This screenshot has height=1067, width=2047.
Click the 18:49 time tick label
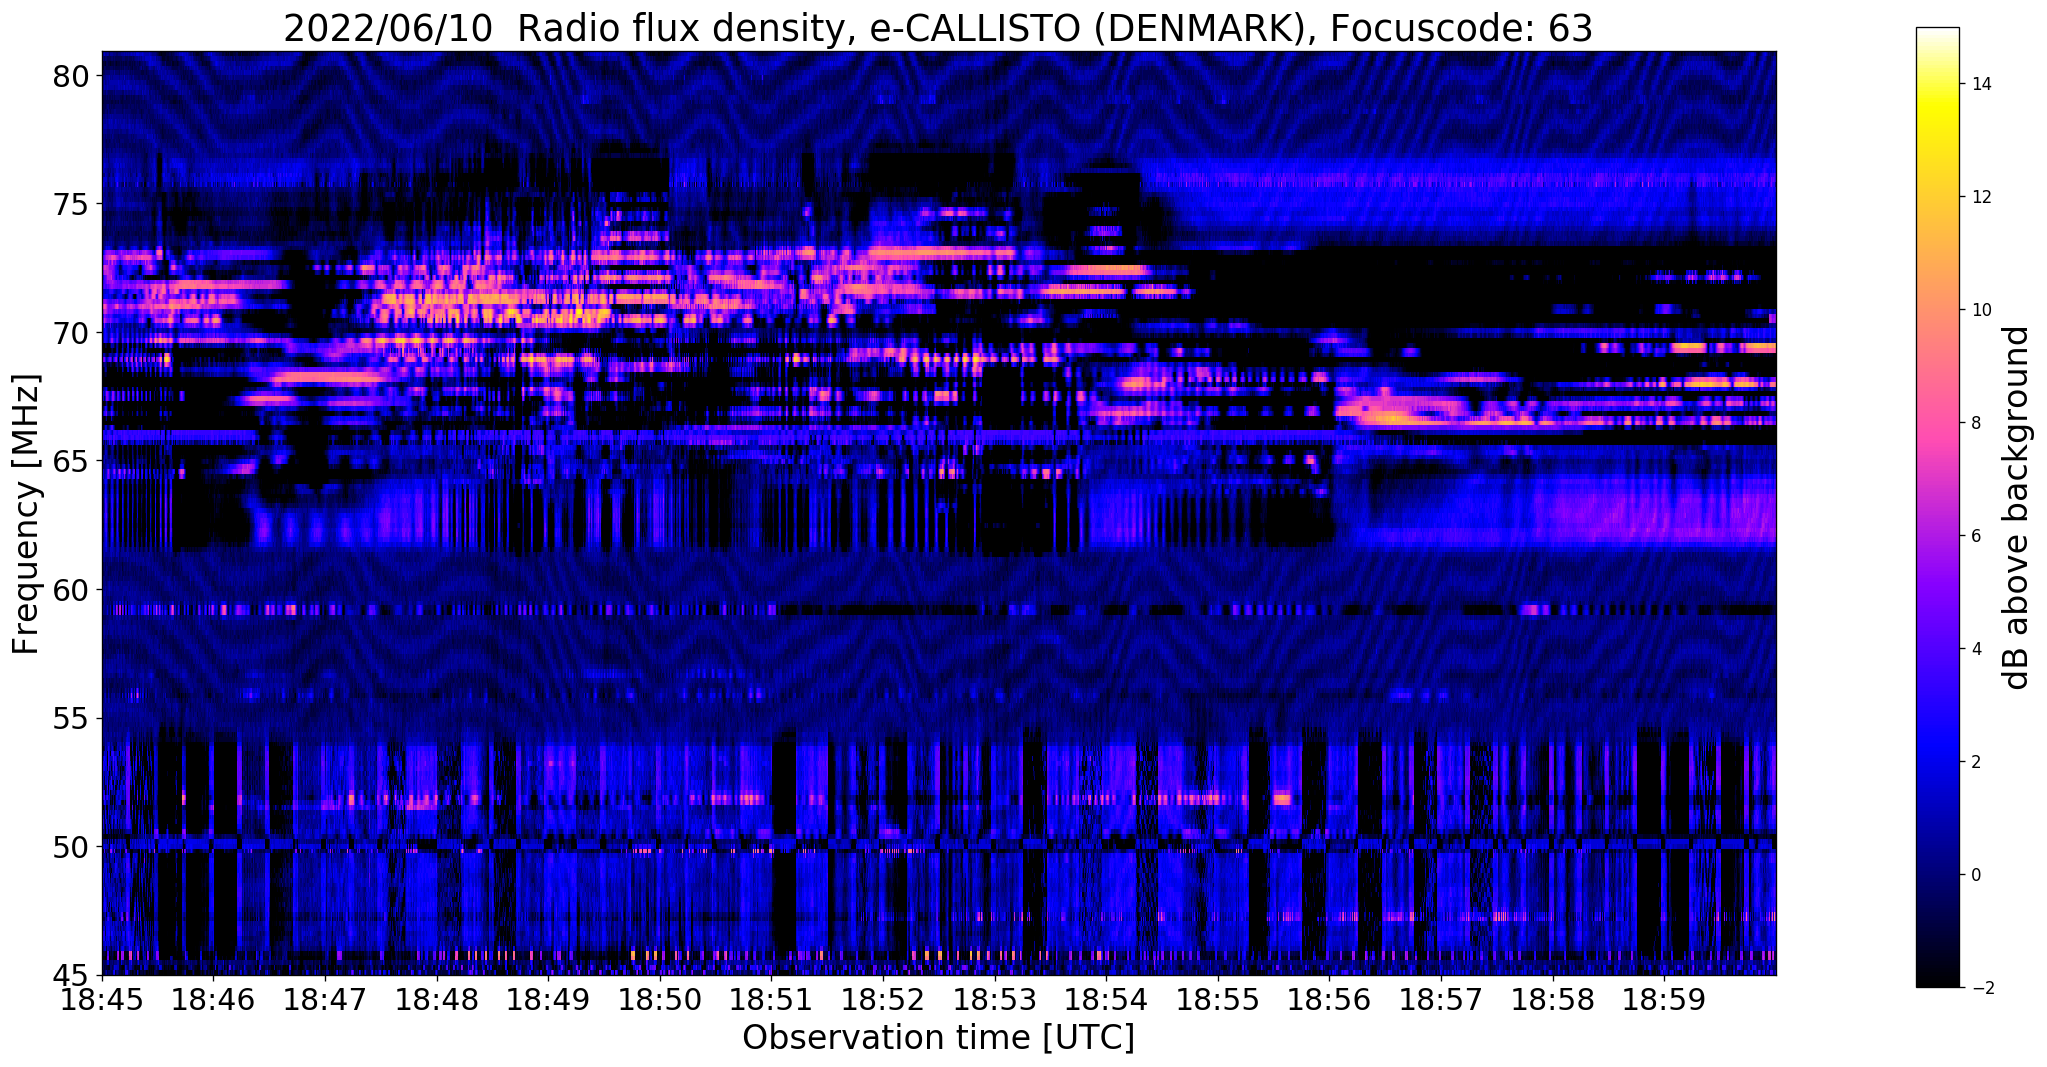548,999
